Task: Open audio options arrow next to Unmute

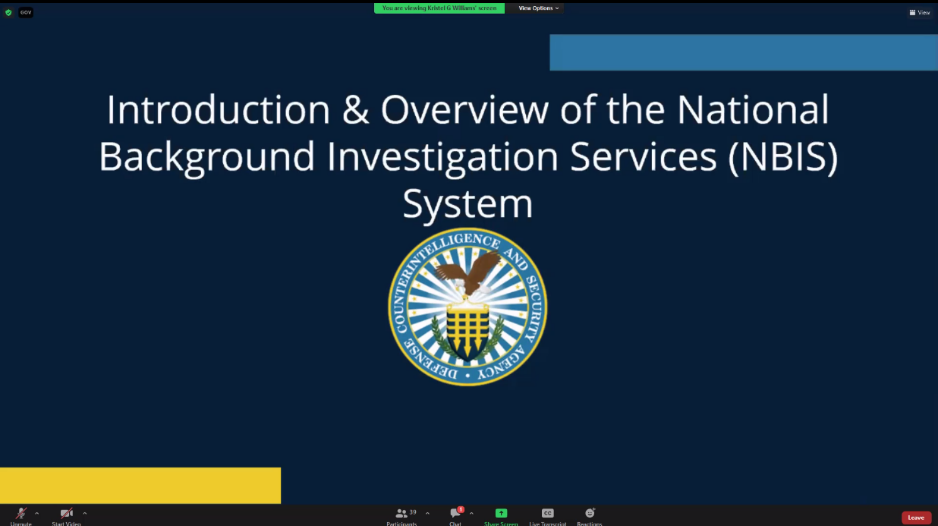Action: [37, 513]
